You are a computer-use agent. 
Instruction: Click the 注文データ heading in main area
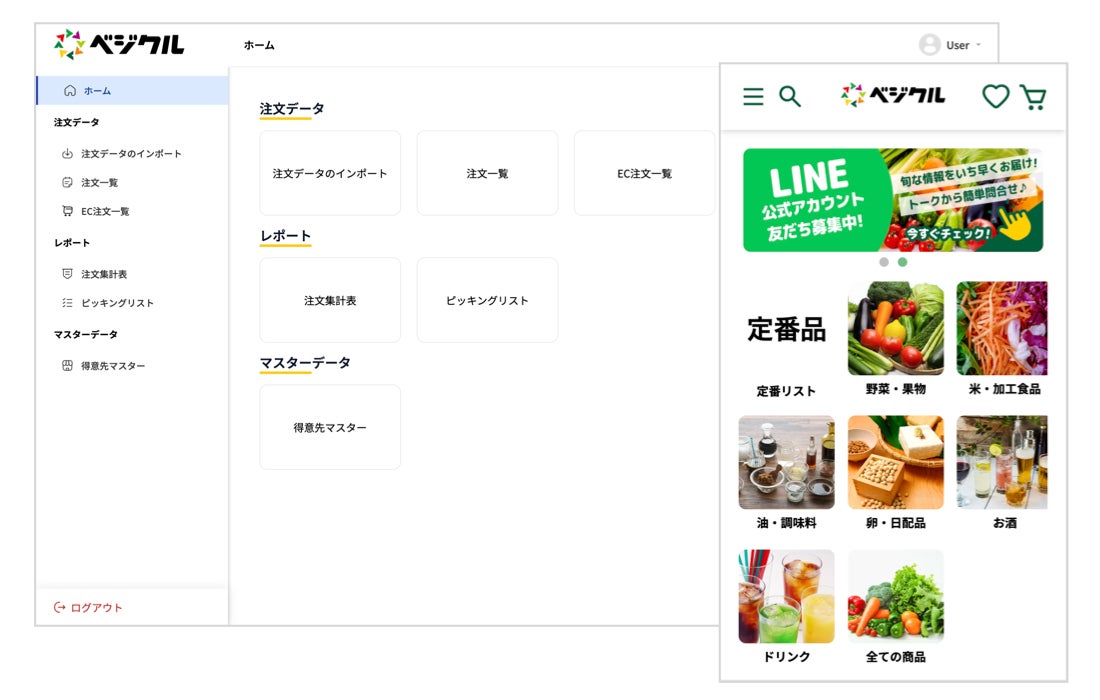tap(292, 109)
